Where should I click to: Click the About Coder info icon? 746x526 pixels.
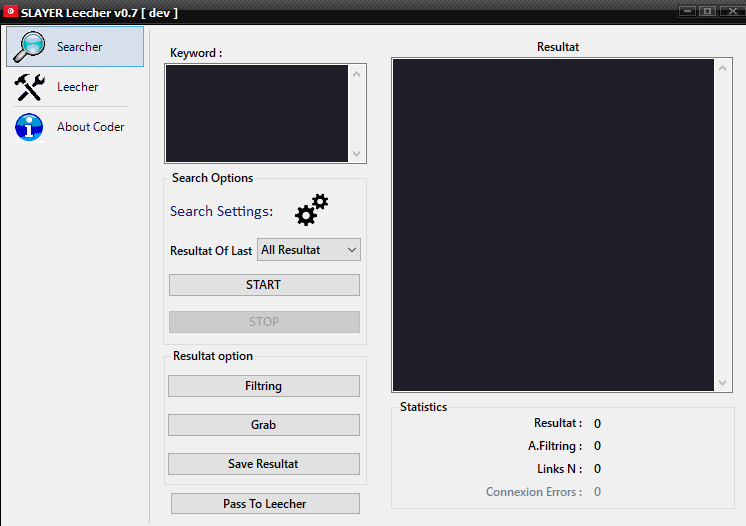29,127
